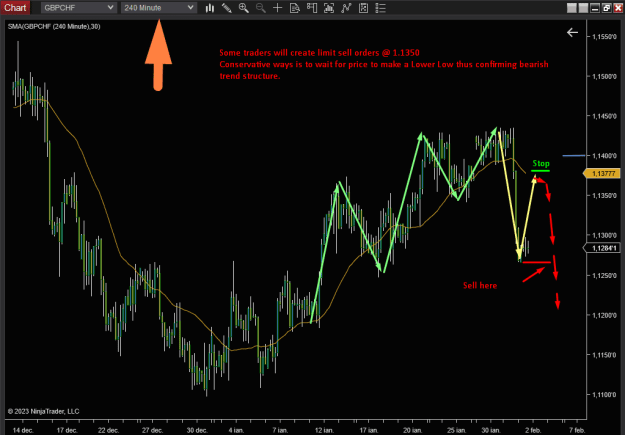
Task: Click the interval link button
Action: [x=583, y=8]
